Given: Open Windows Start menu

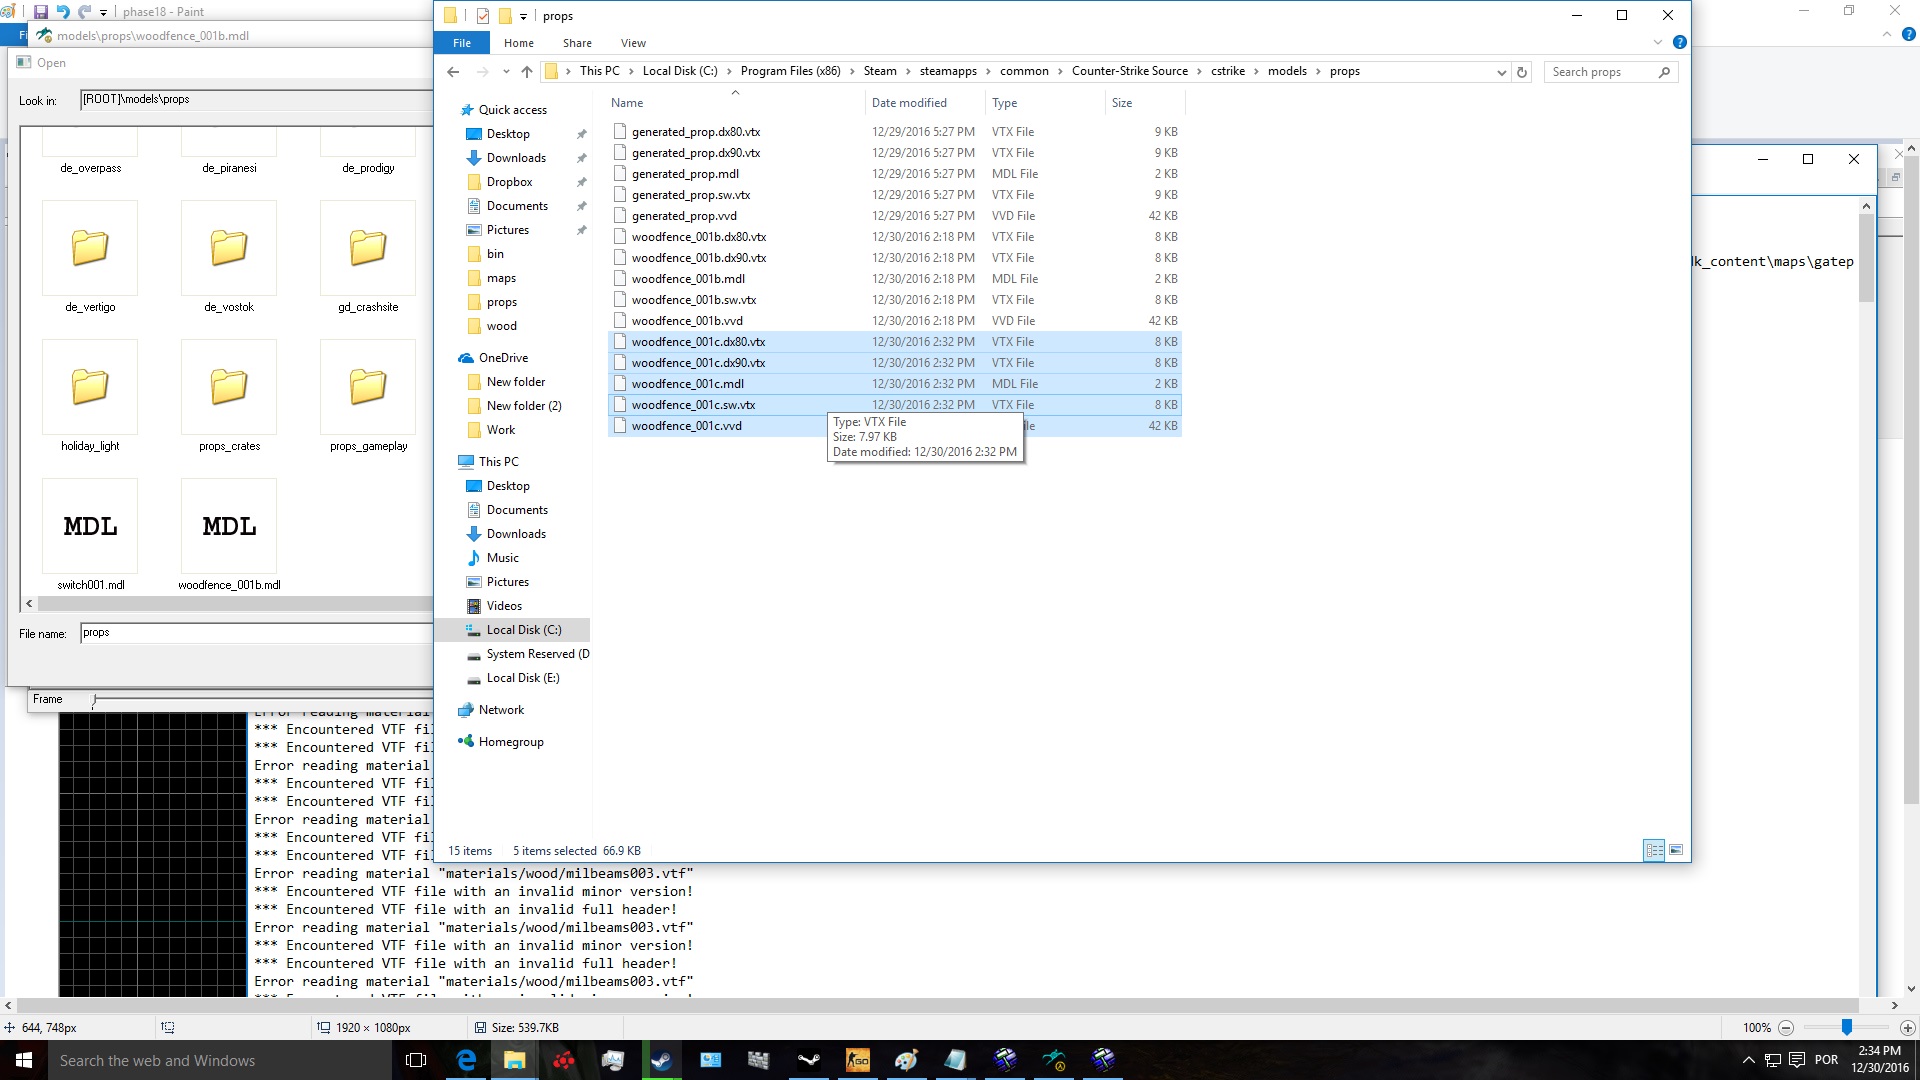Looking at the screenshot, I should (24, 1060).
